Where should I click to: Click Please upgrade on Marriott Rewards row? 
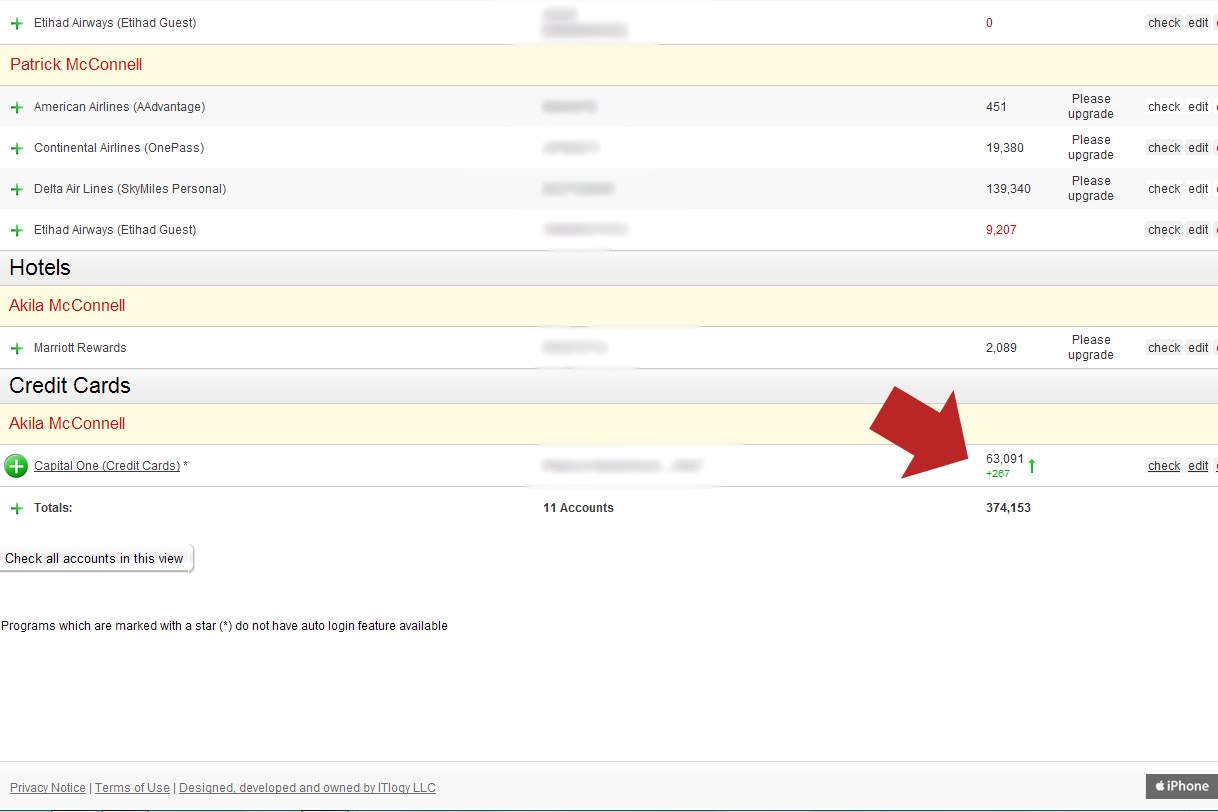[x=1091, y=348]
